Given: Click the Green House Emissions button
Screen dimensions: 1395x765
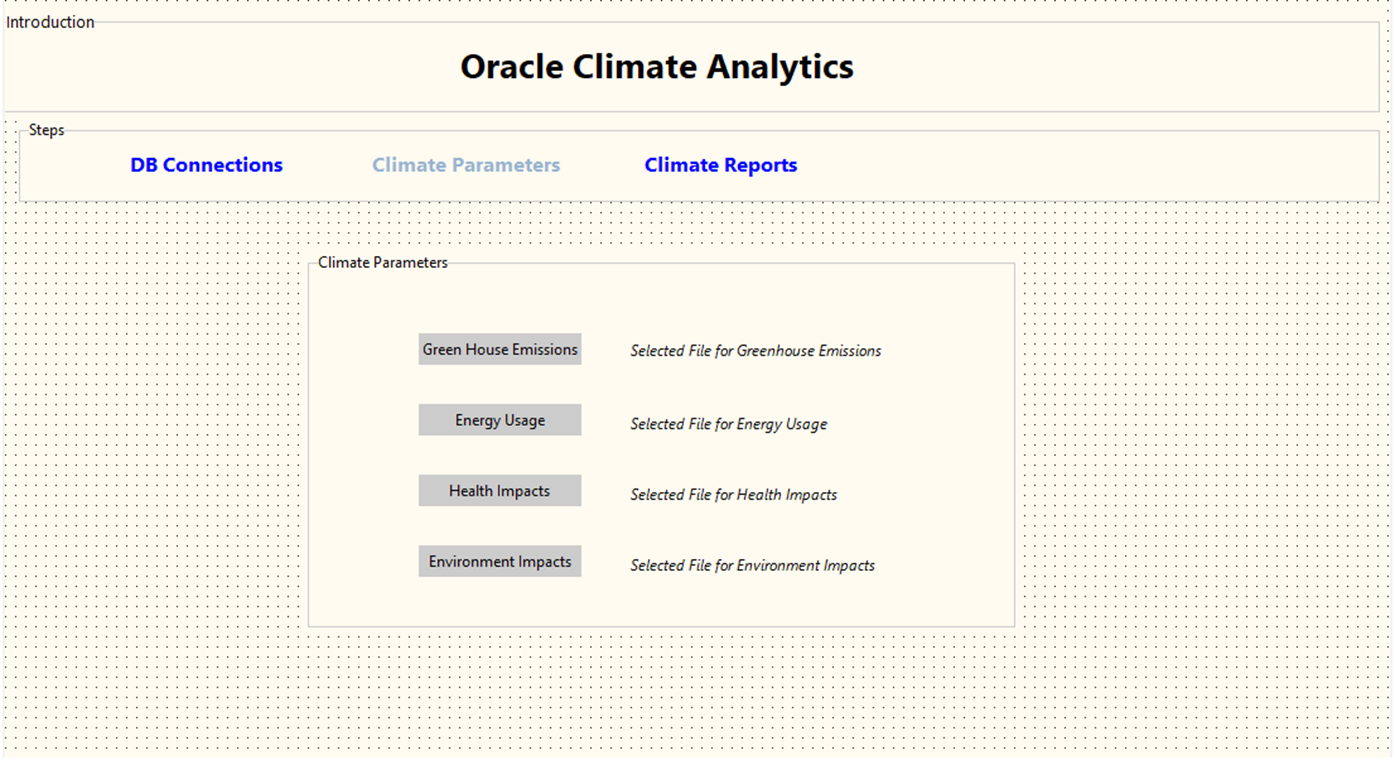Looking at the screenshot, I should coord(499,349).
